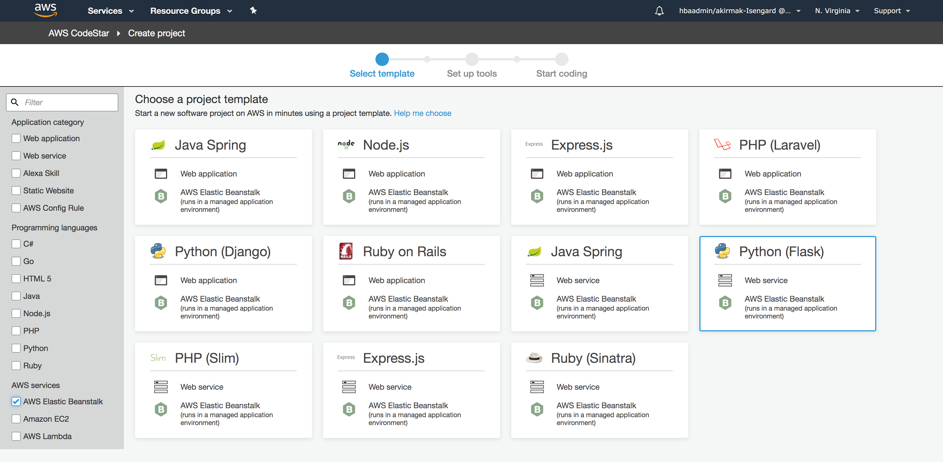This screenshot has height=462, width=943.
Task: Click the Help me choose link
Action: (423, 113)
